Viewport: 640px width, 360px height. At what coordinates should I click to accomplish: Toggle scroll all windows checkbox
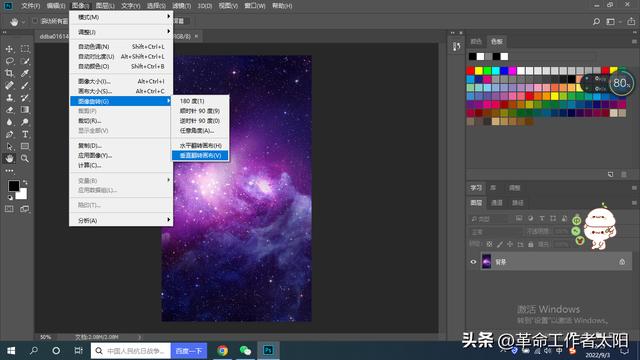coord(35,21)
